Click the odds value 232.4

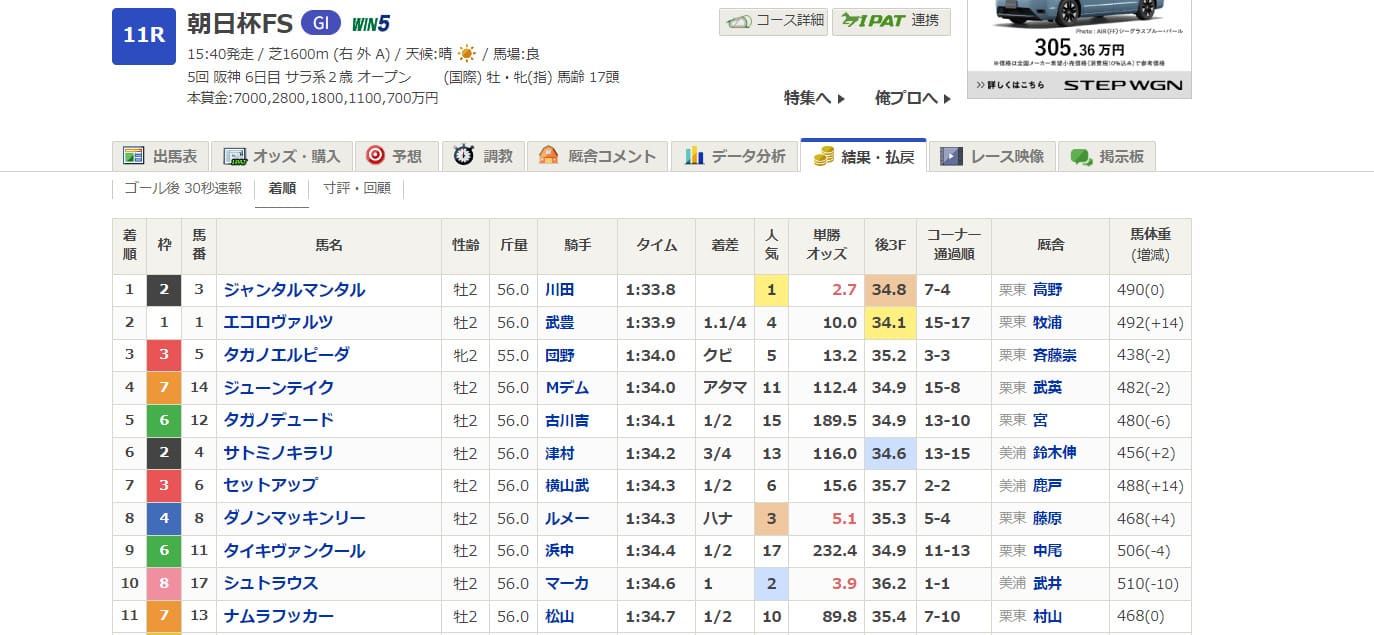[x=836, y=551]
